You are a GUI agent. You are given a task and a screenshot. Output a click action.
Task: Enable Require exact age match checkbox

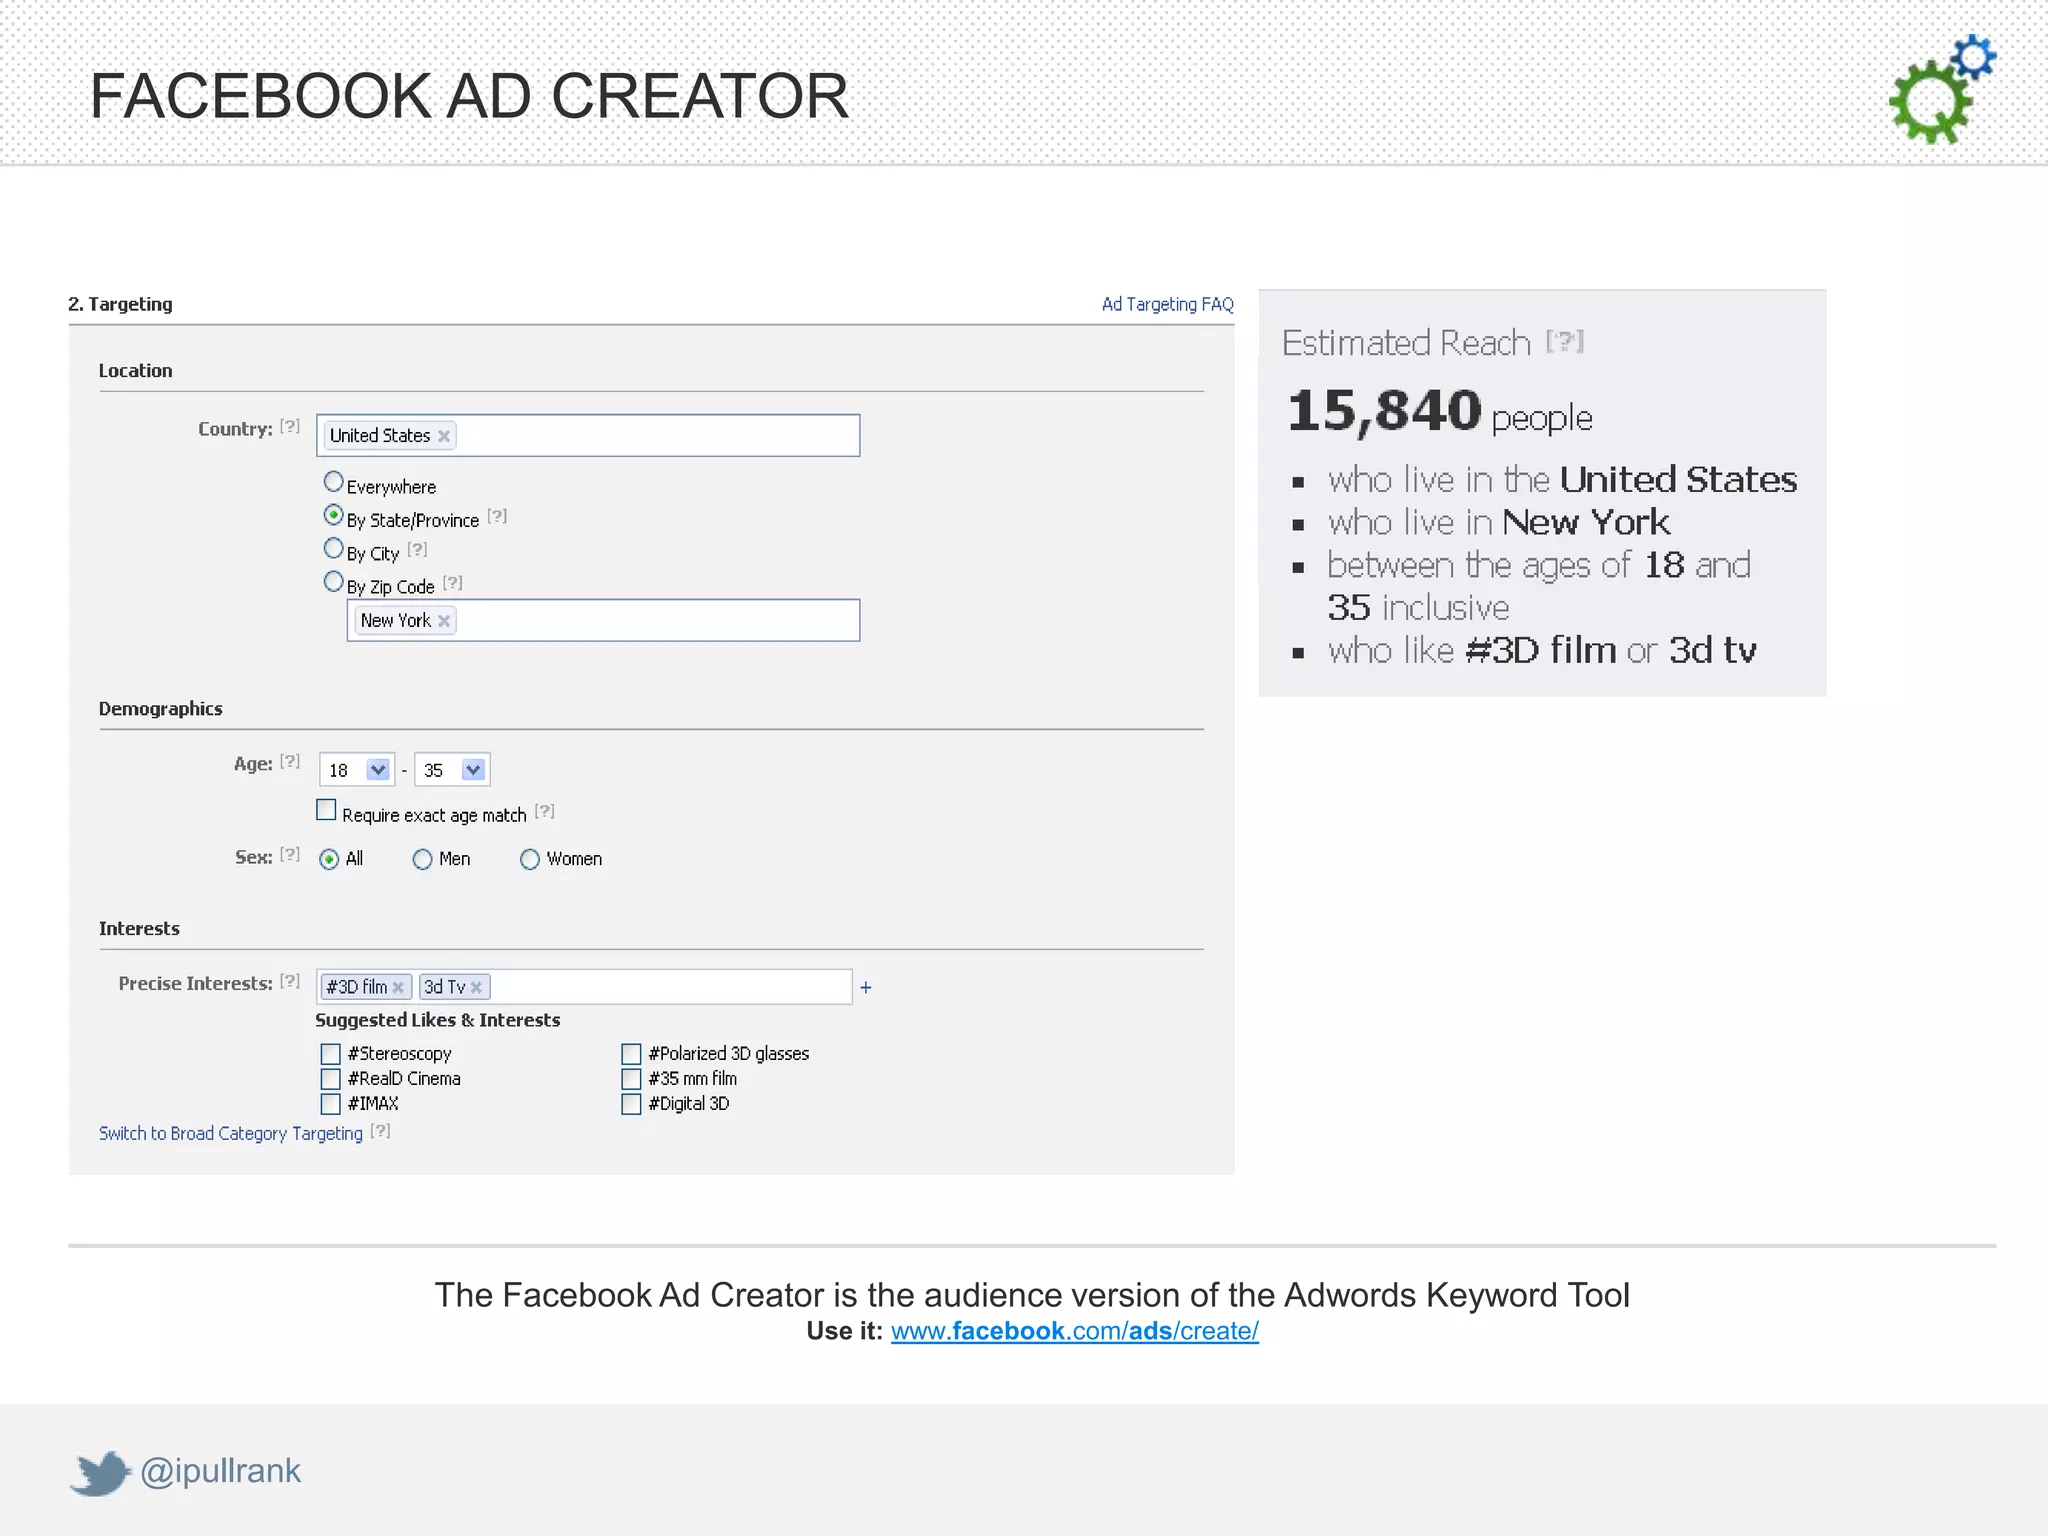tap(326, 810)
